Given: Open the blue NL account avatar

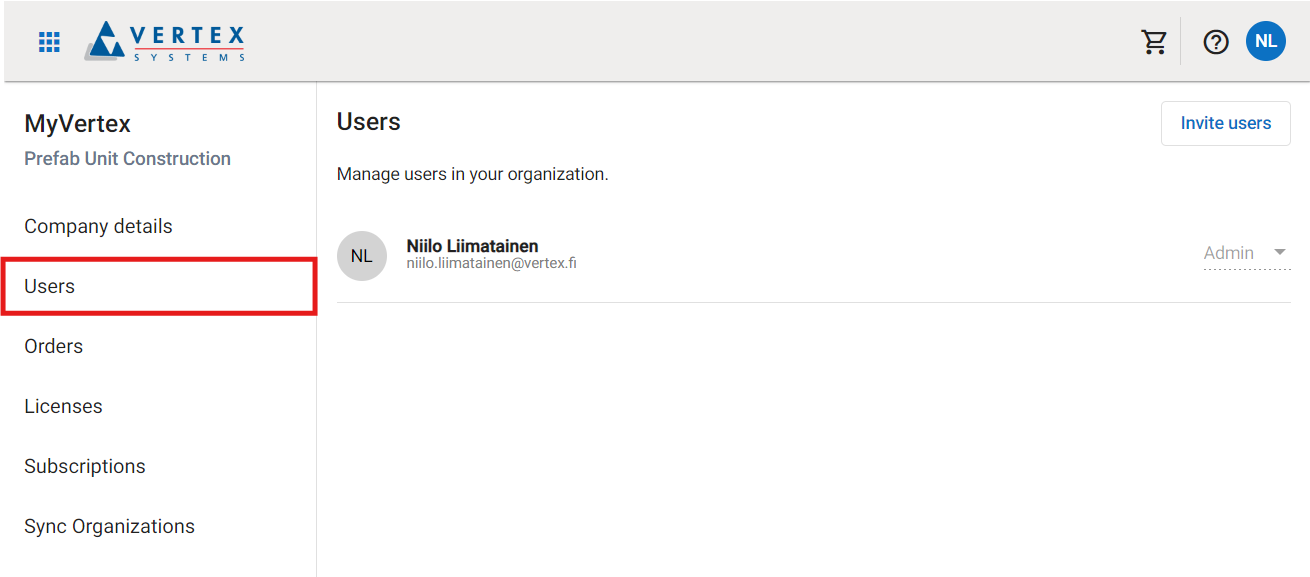Looking at the screenshot, I should [1266, 42].
